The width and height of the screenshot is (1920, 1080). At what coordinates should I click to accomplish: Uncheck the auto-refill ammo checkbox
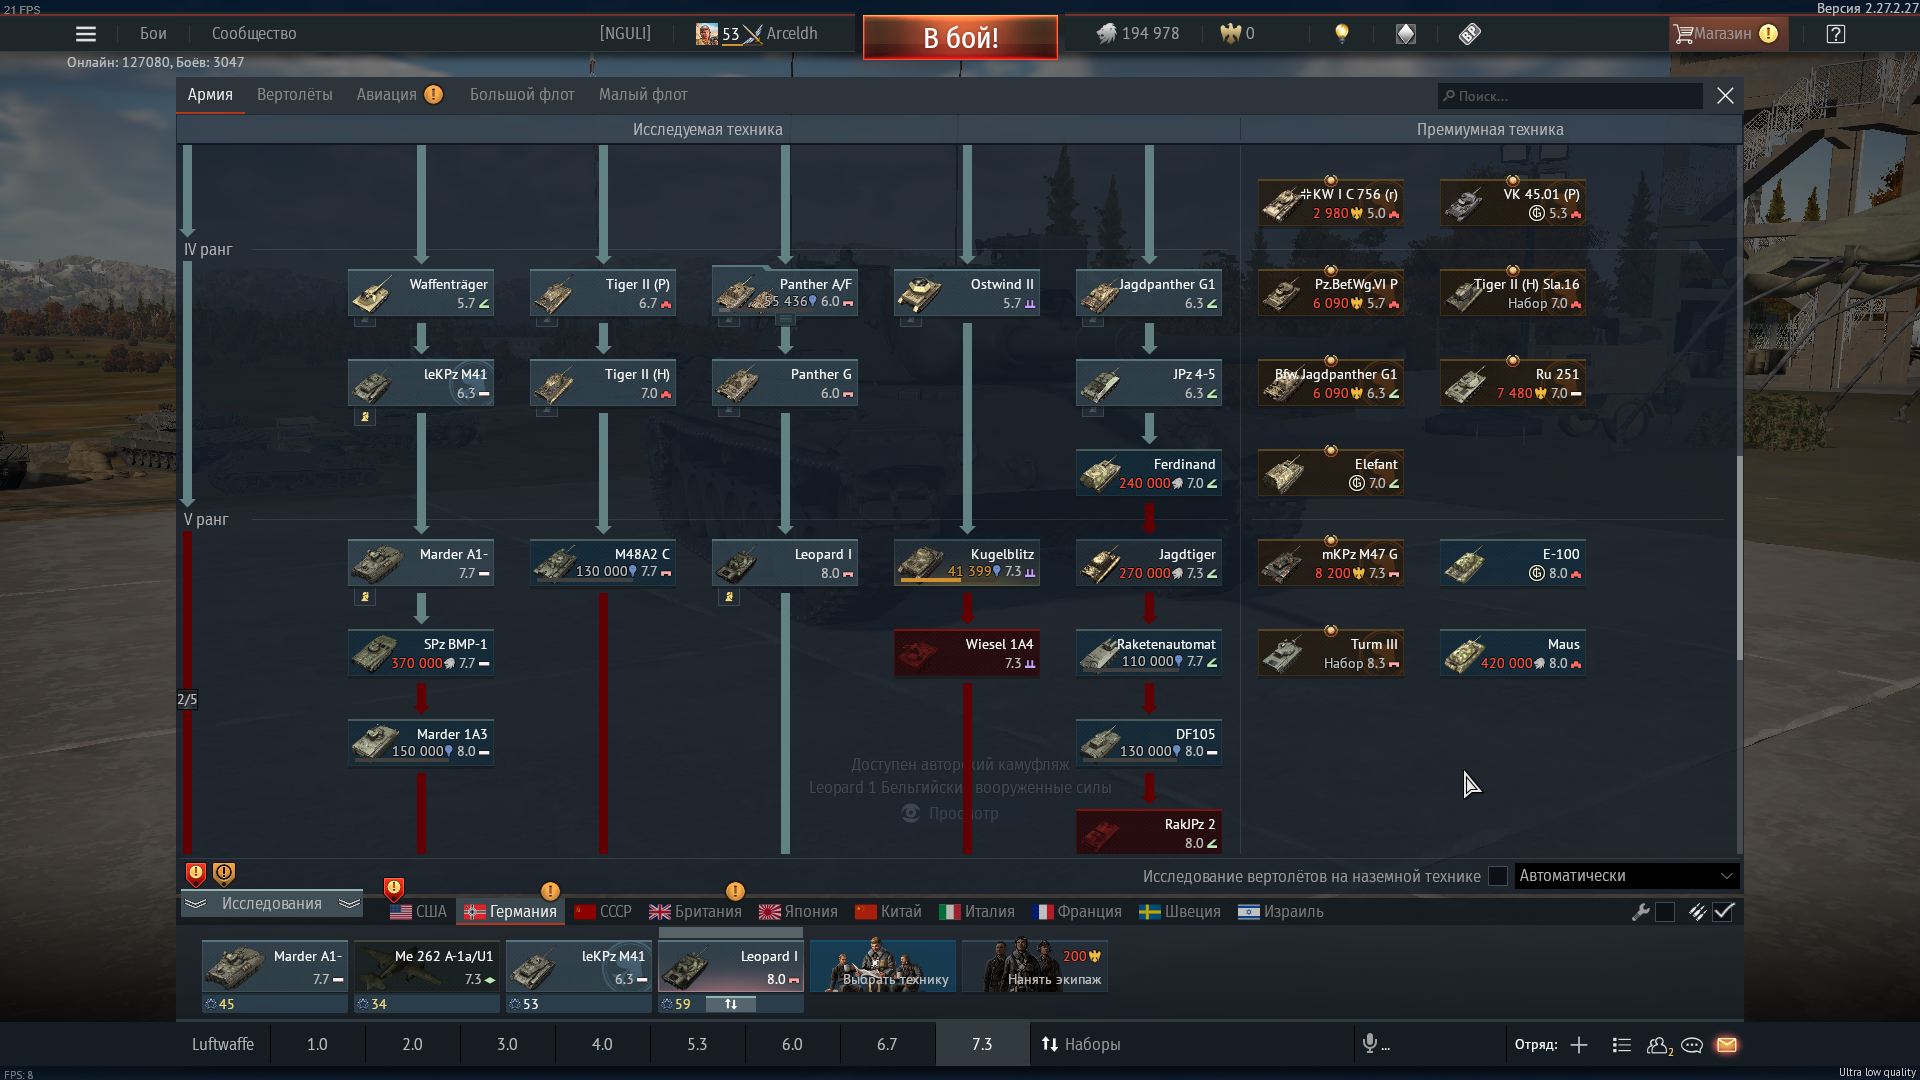coord(1723,912)
